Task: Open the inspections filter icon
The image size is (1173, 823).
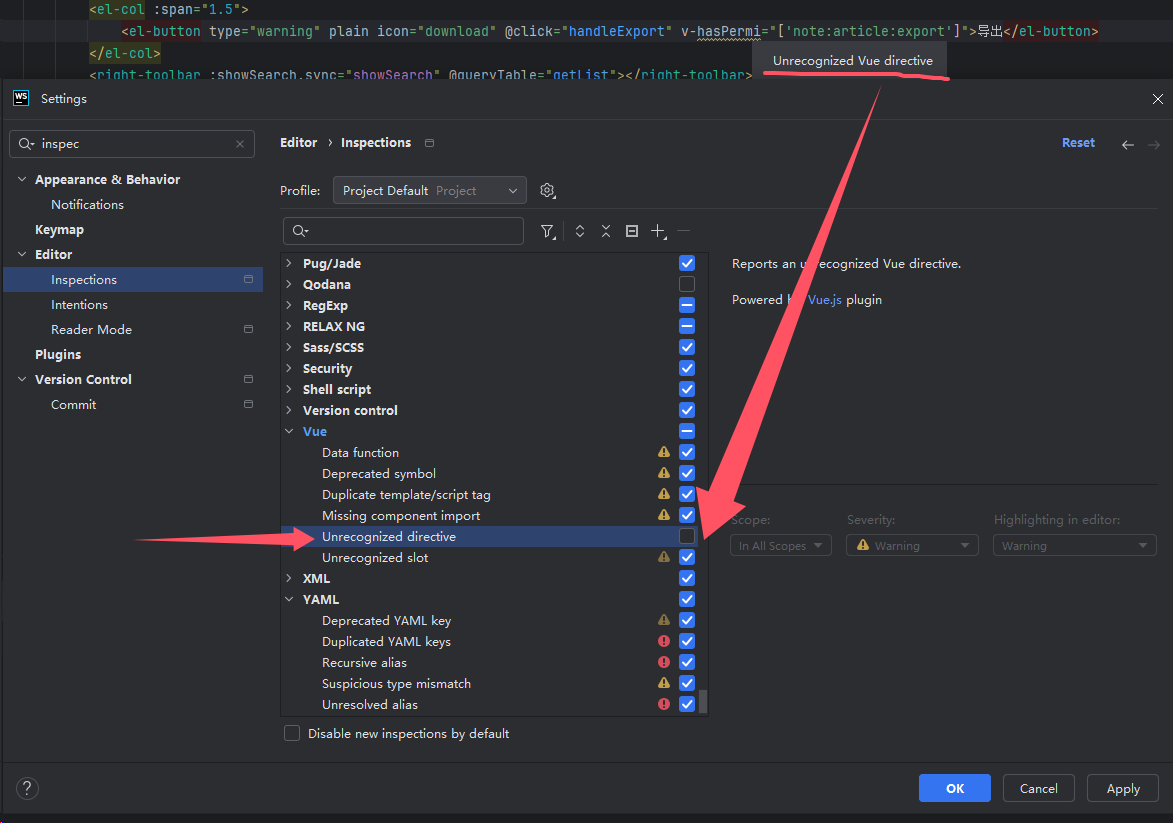Action: pyautogui.click(x=547, y=231)
